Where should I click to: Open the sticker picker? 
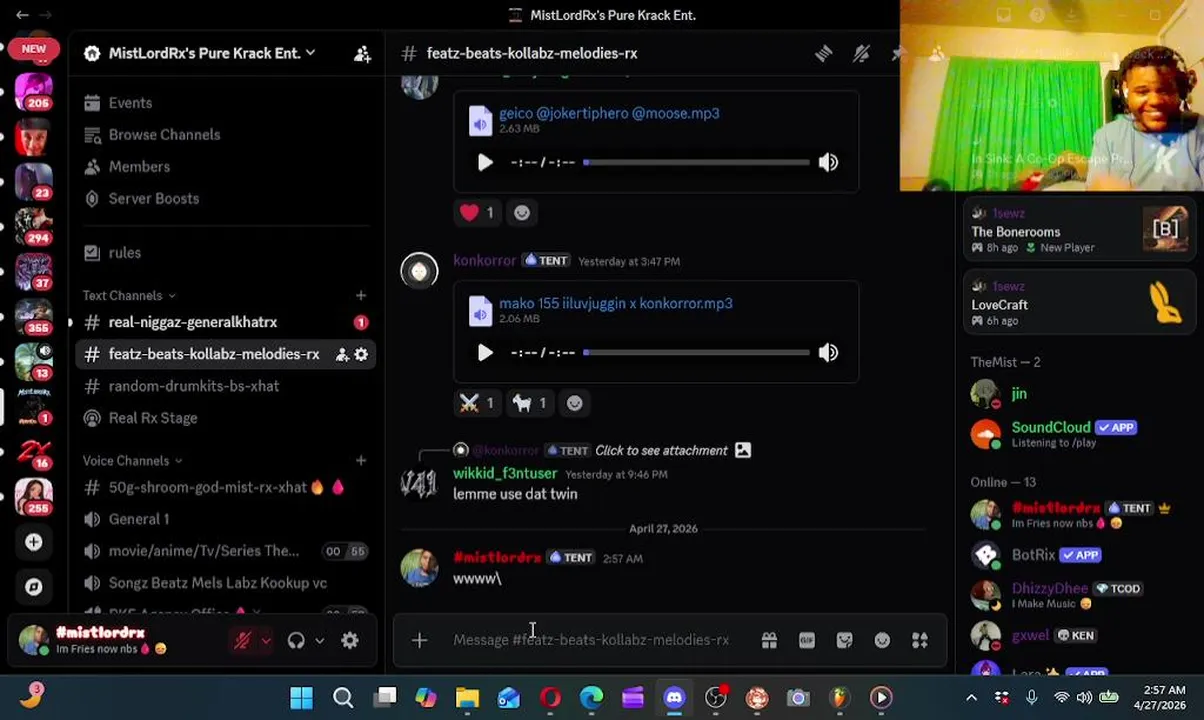point(845,640)
